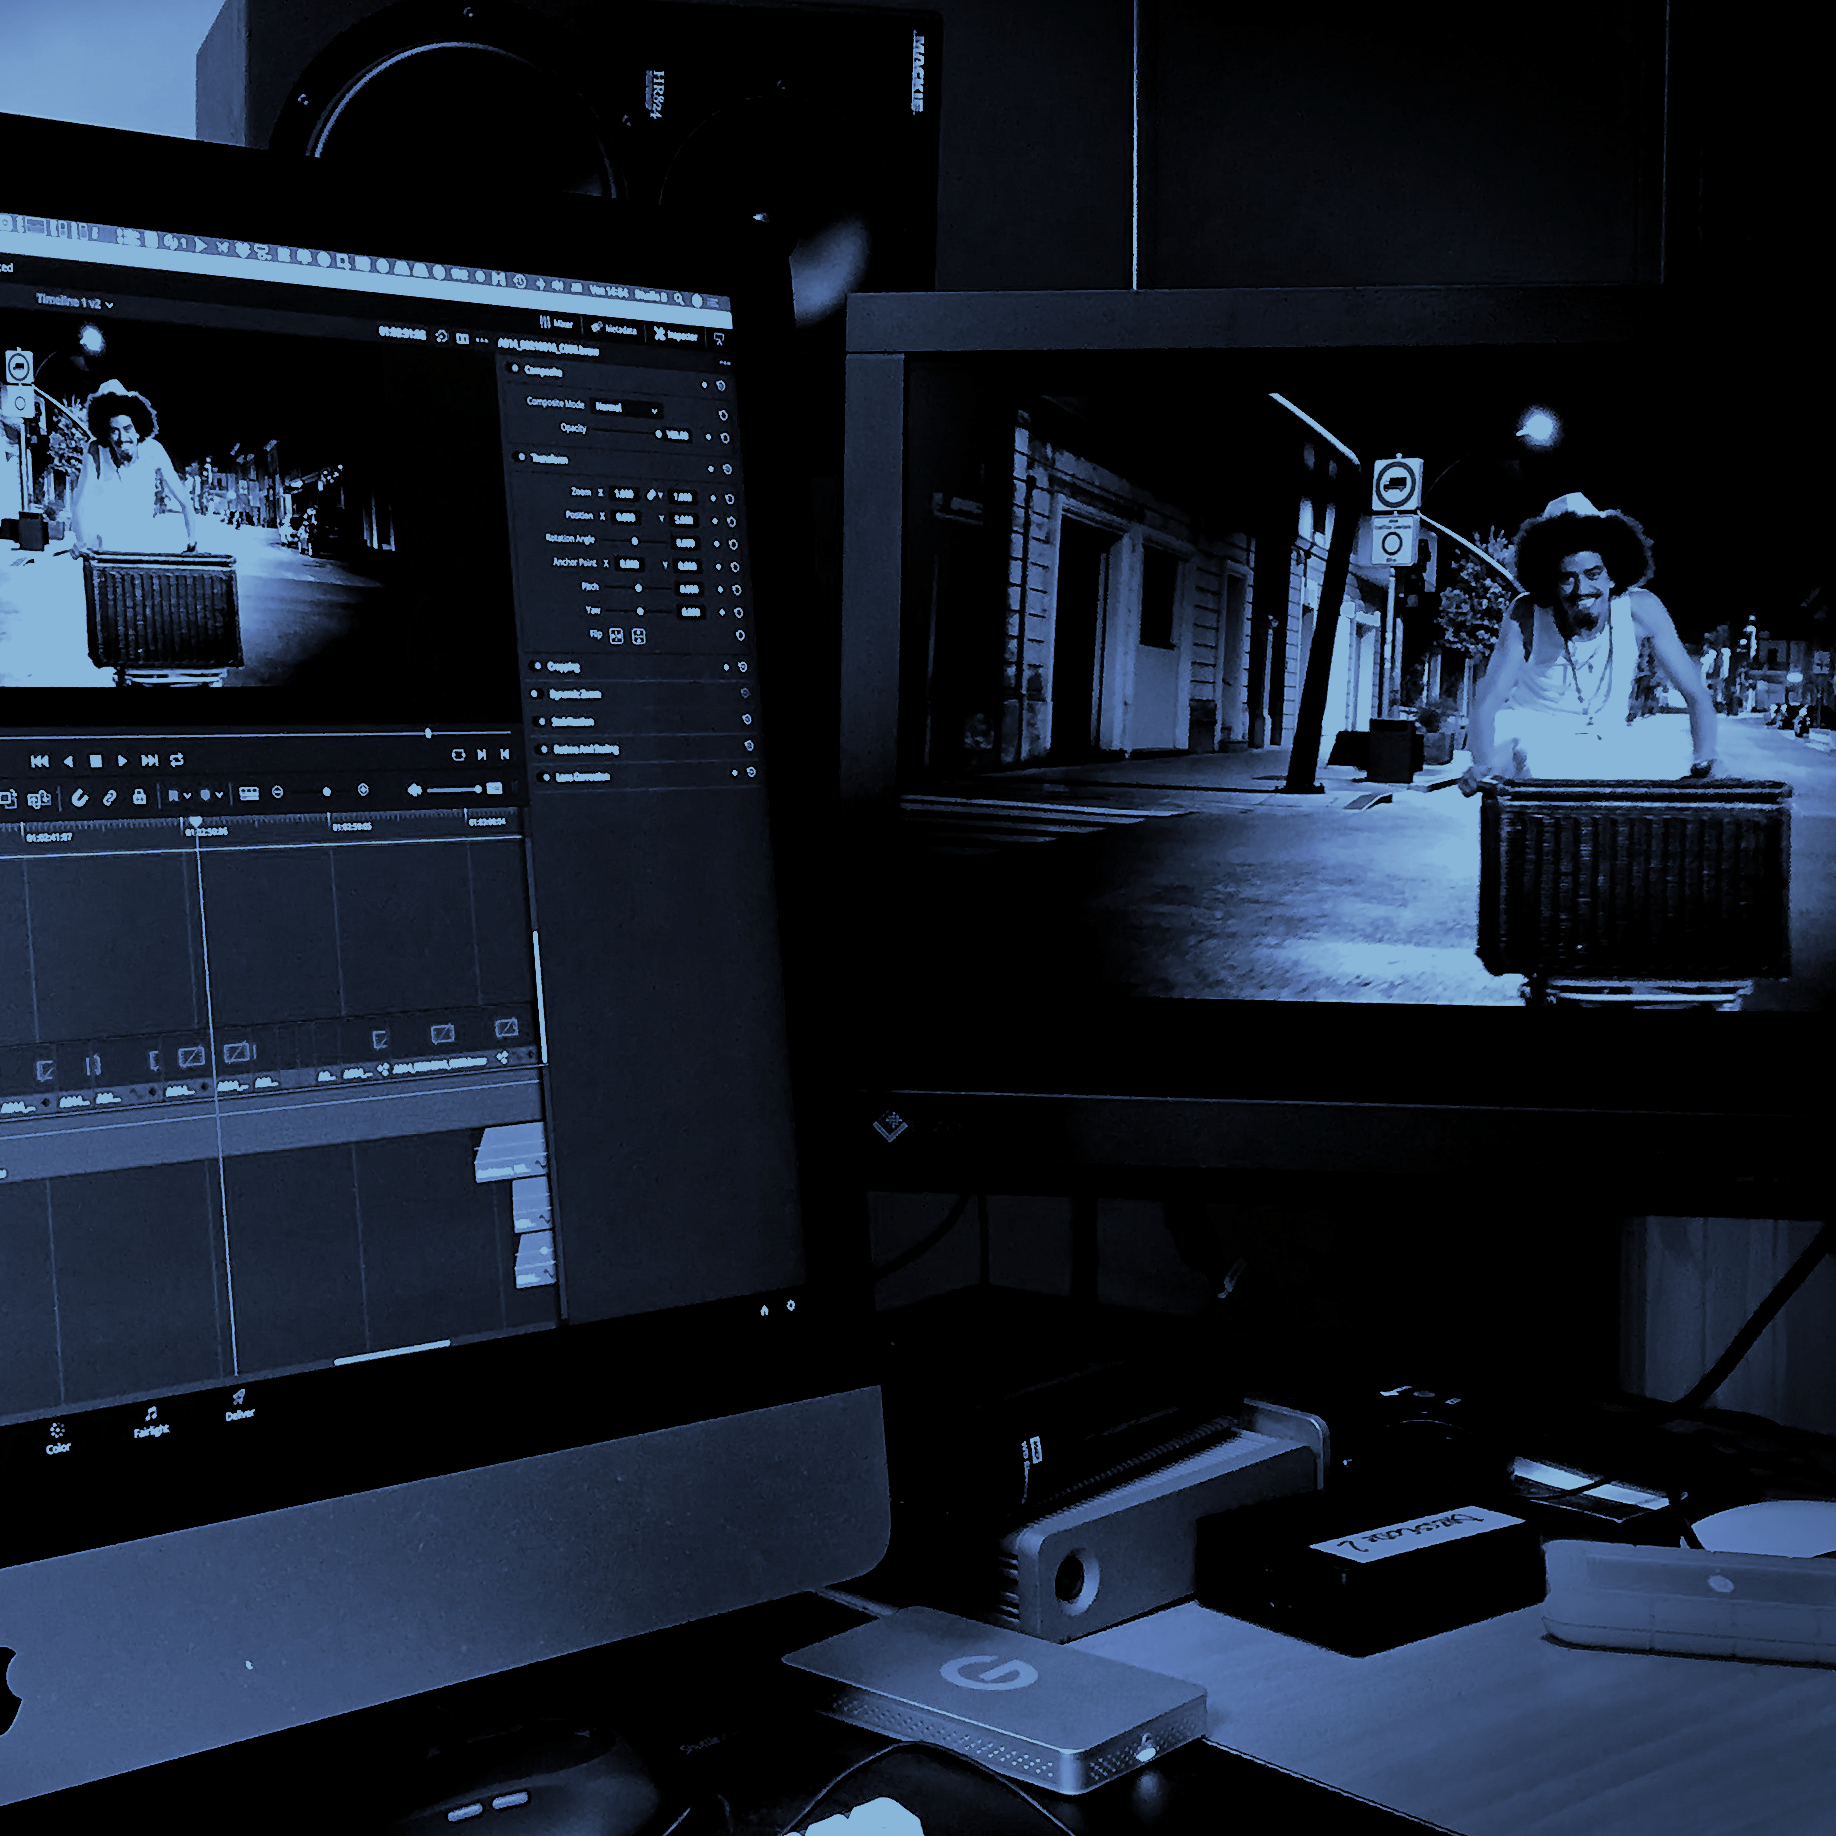Expand the Stabilization section
1836x1836 pixels.
(x=572, y=721)
